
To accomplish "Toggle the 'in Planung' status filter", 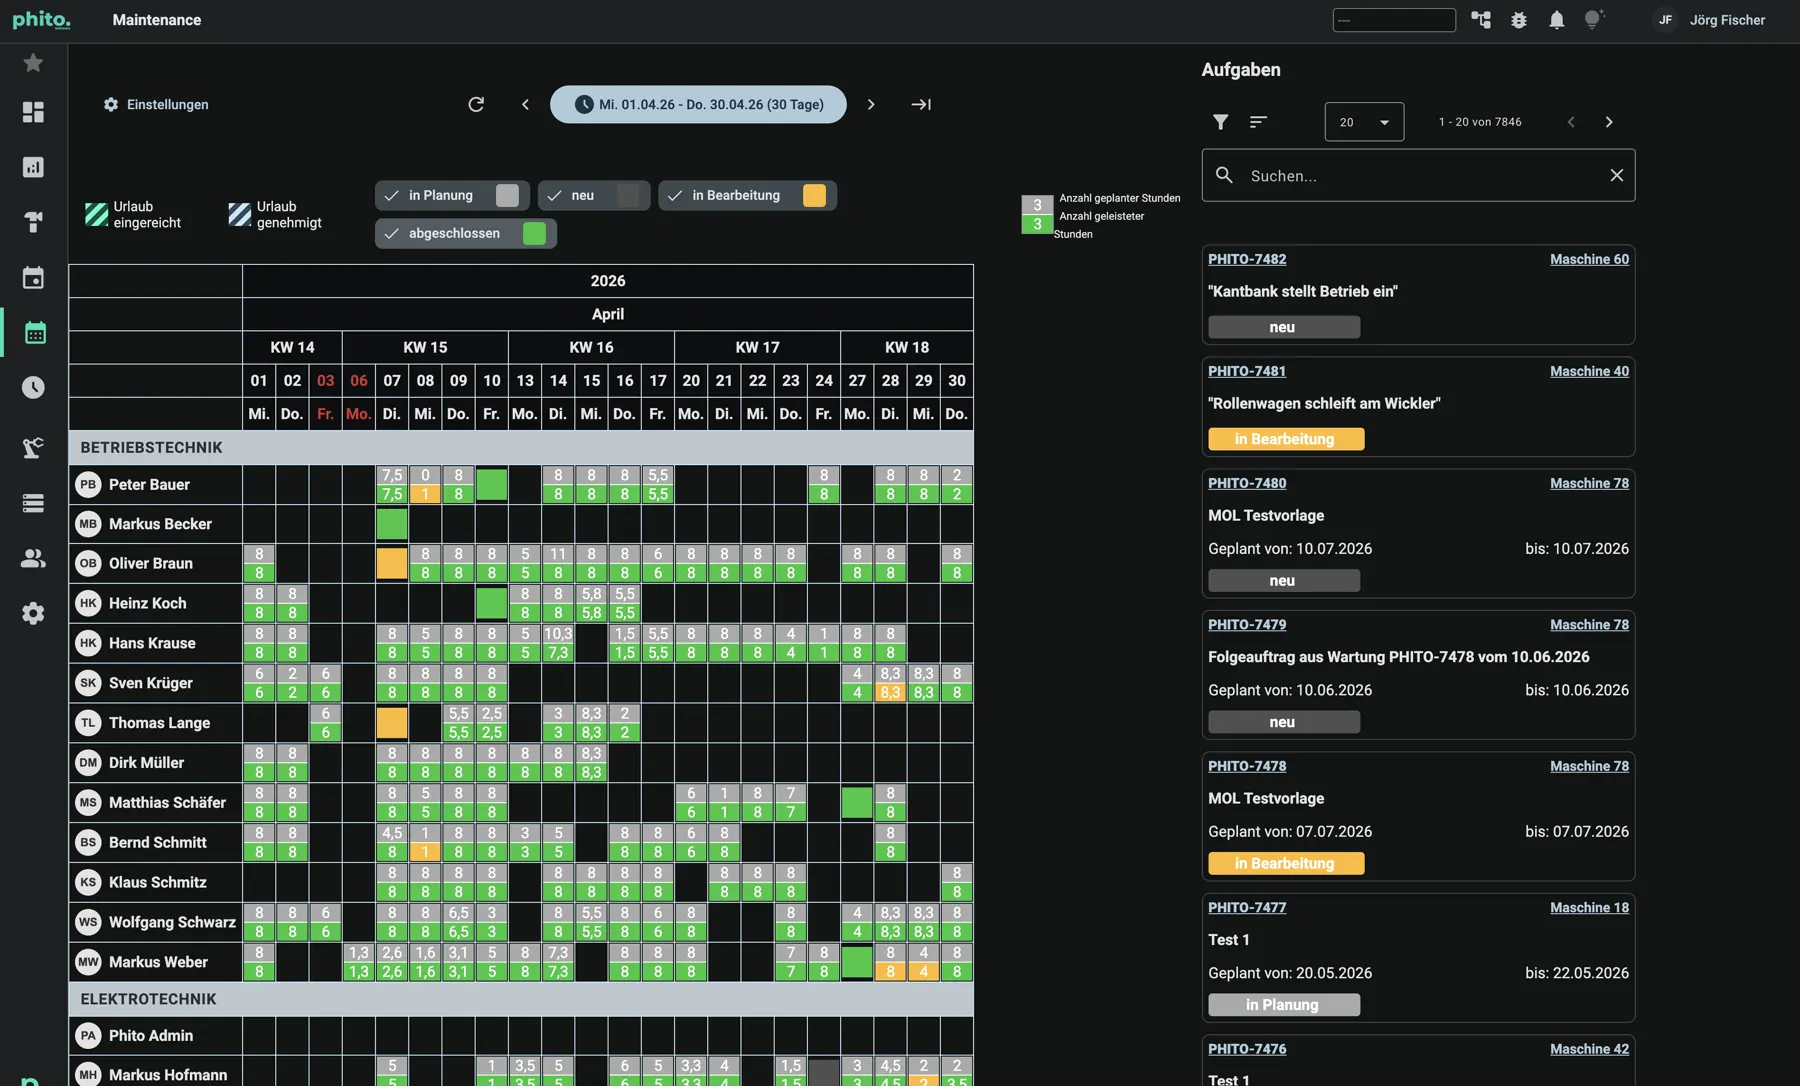I will pyautogui.click(x=452, y=195).
